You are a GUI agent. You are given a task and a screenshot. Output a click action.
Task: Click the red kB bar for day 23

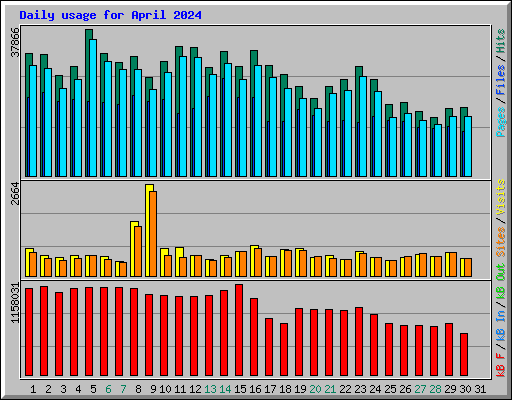pyautogui.click(x=359, y=342)
